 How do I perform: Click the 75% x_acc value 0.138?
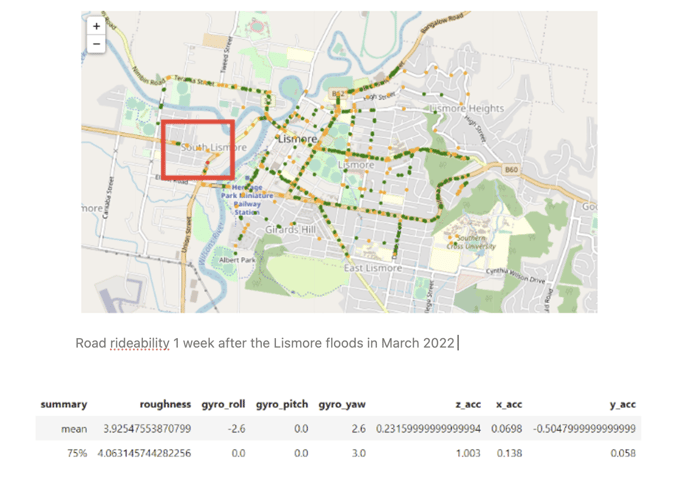(x=509, y=453)
